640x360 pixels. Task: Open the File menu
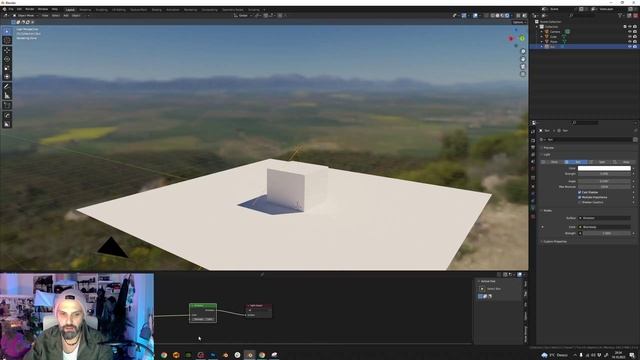tap(11, 9)
